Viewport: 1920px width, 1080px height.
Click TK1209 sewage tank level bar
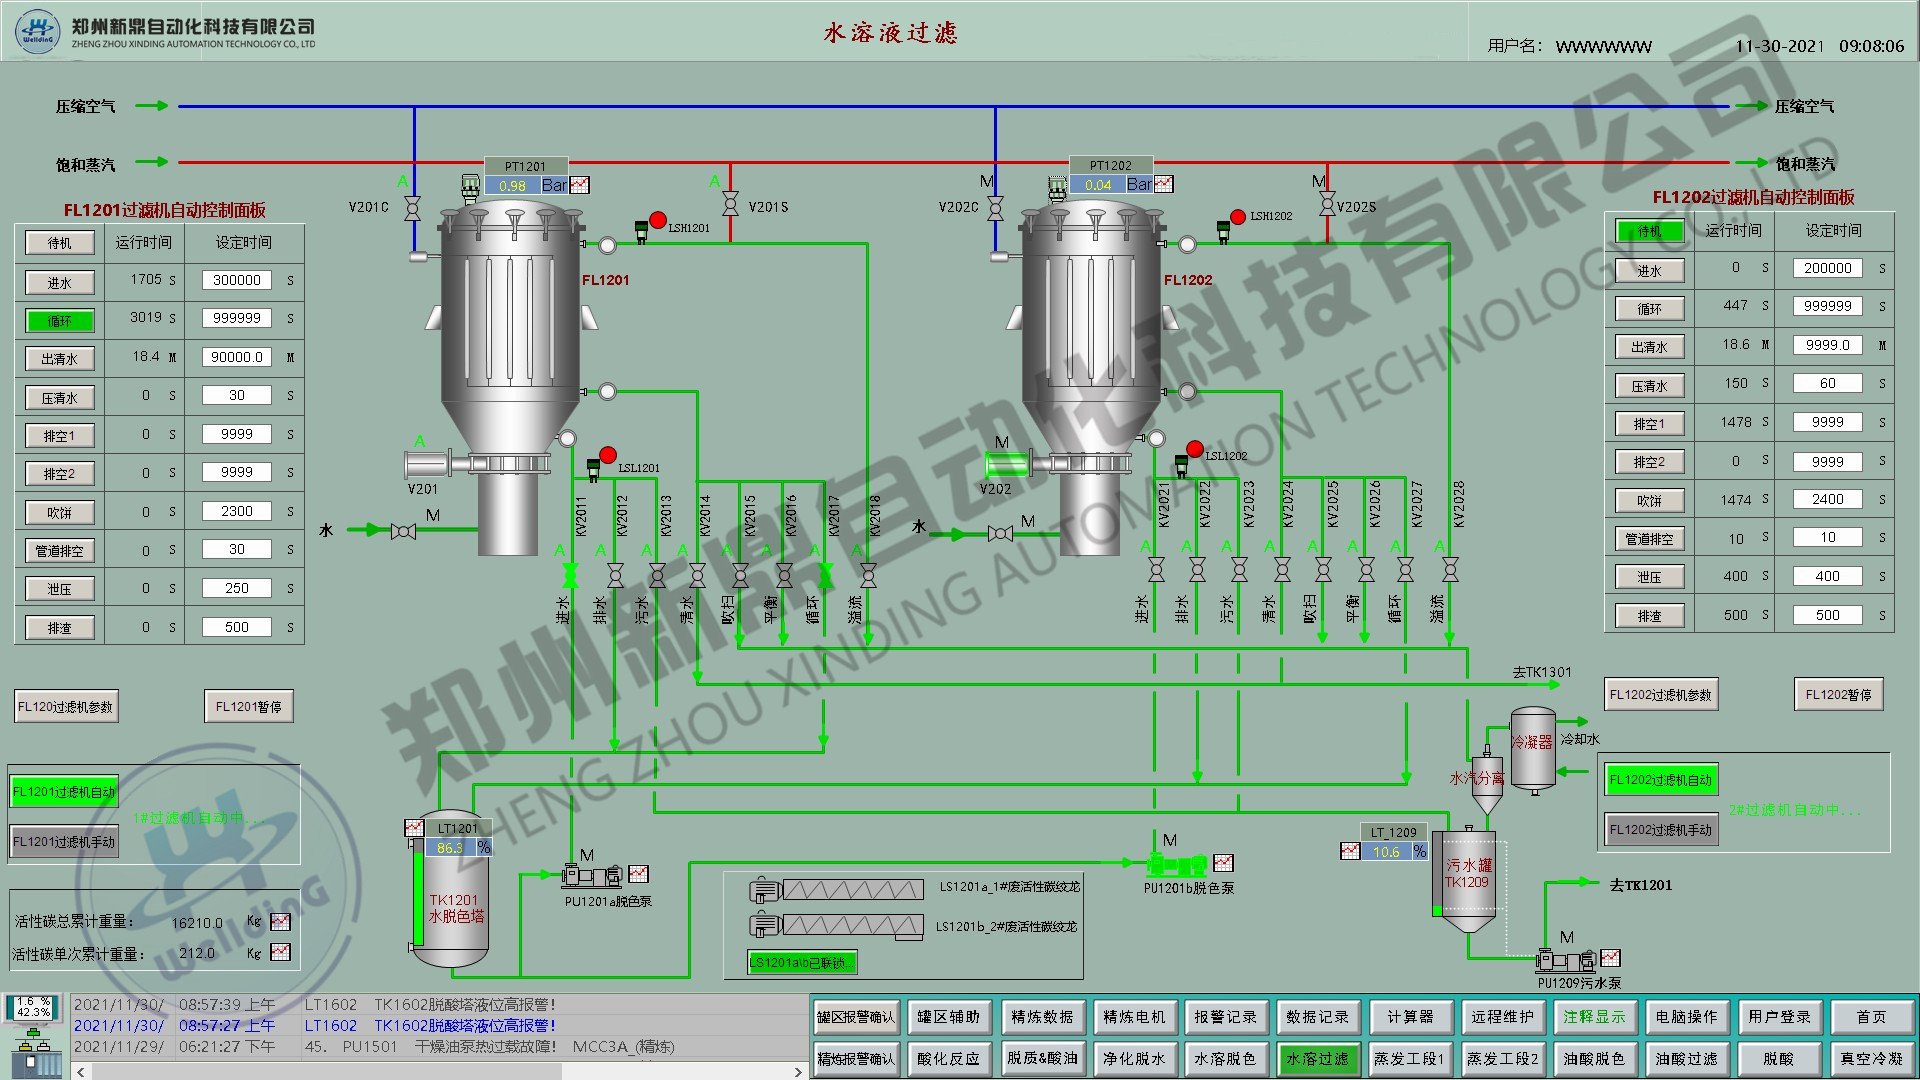click(1438, 872)
